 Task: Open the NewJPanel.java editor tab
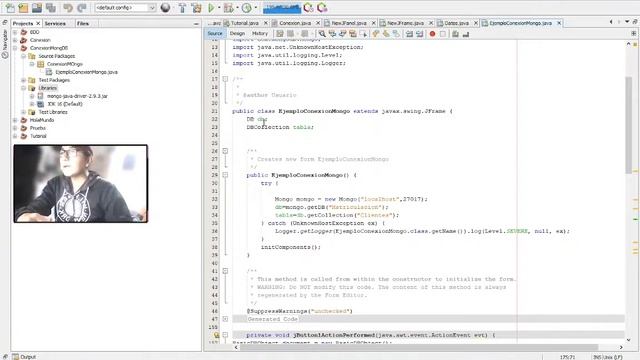[348, 23]
